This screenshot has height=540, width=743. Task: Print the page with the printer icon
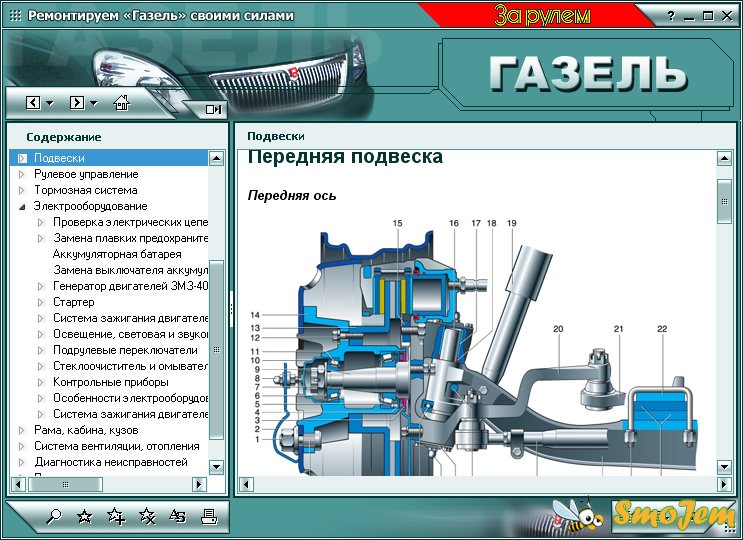pos(208,516)
